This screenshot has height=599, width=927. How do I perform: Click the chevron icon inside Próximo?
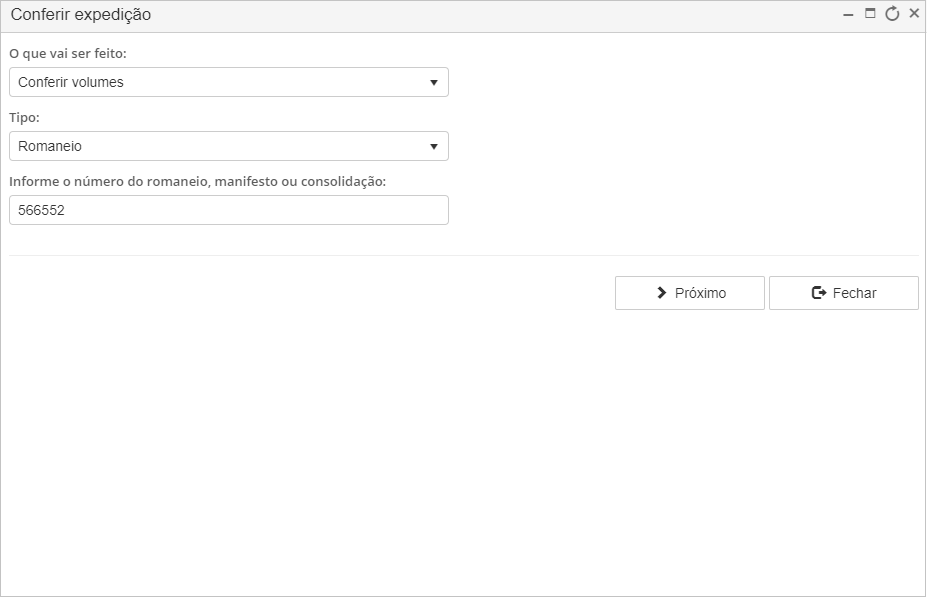tap(662, 293)
